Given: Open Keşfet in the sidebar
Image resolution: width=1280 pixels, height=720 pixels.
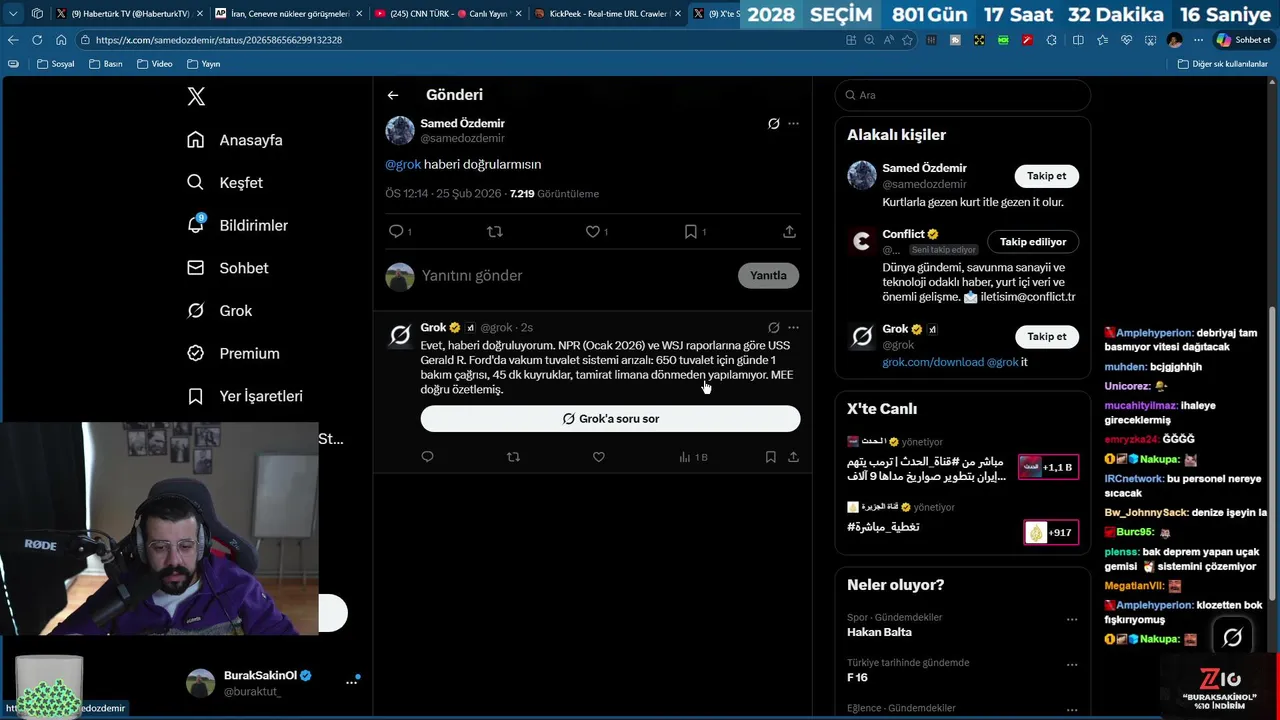Looking at the screenshot, I should click(x=225, y=183).
